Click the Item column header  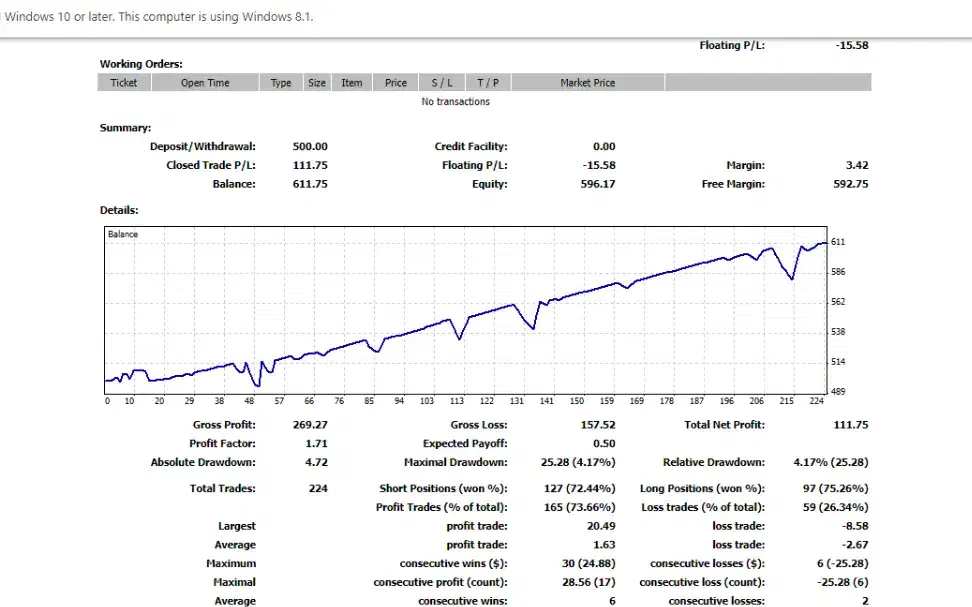click(352, 83)
